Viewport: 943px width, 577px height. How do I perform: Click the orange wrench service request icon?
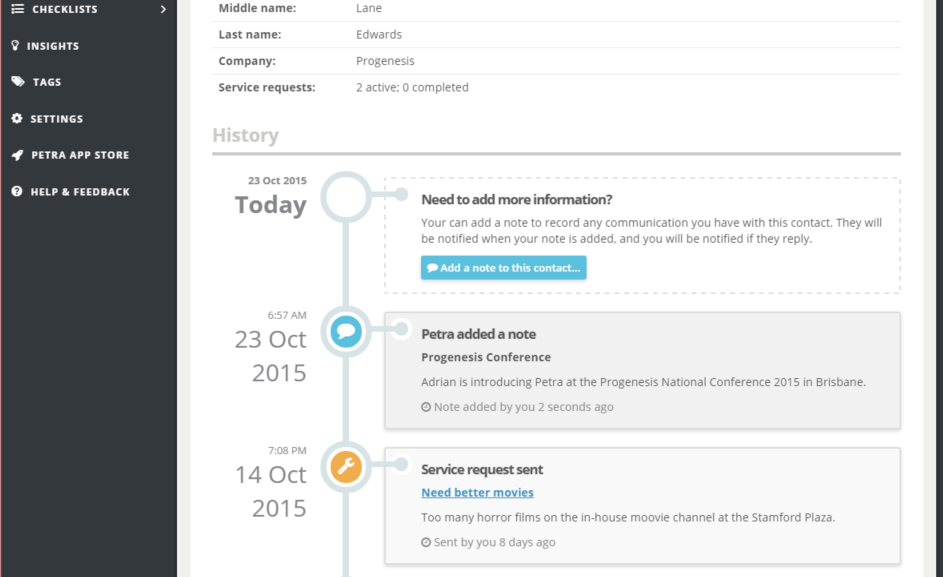tap(346, 467)
